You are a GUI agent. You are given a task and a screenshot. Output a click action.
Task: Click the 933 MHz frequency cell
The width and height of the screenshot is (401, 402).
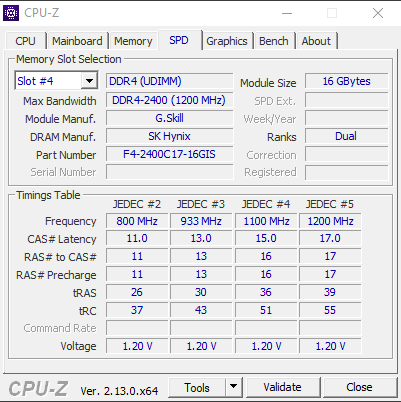point(201,221)
